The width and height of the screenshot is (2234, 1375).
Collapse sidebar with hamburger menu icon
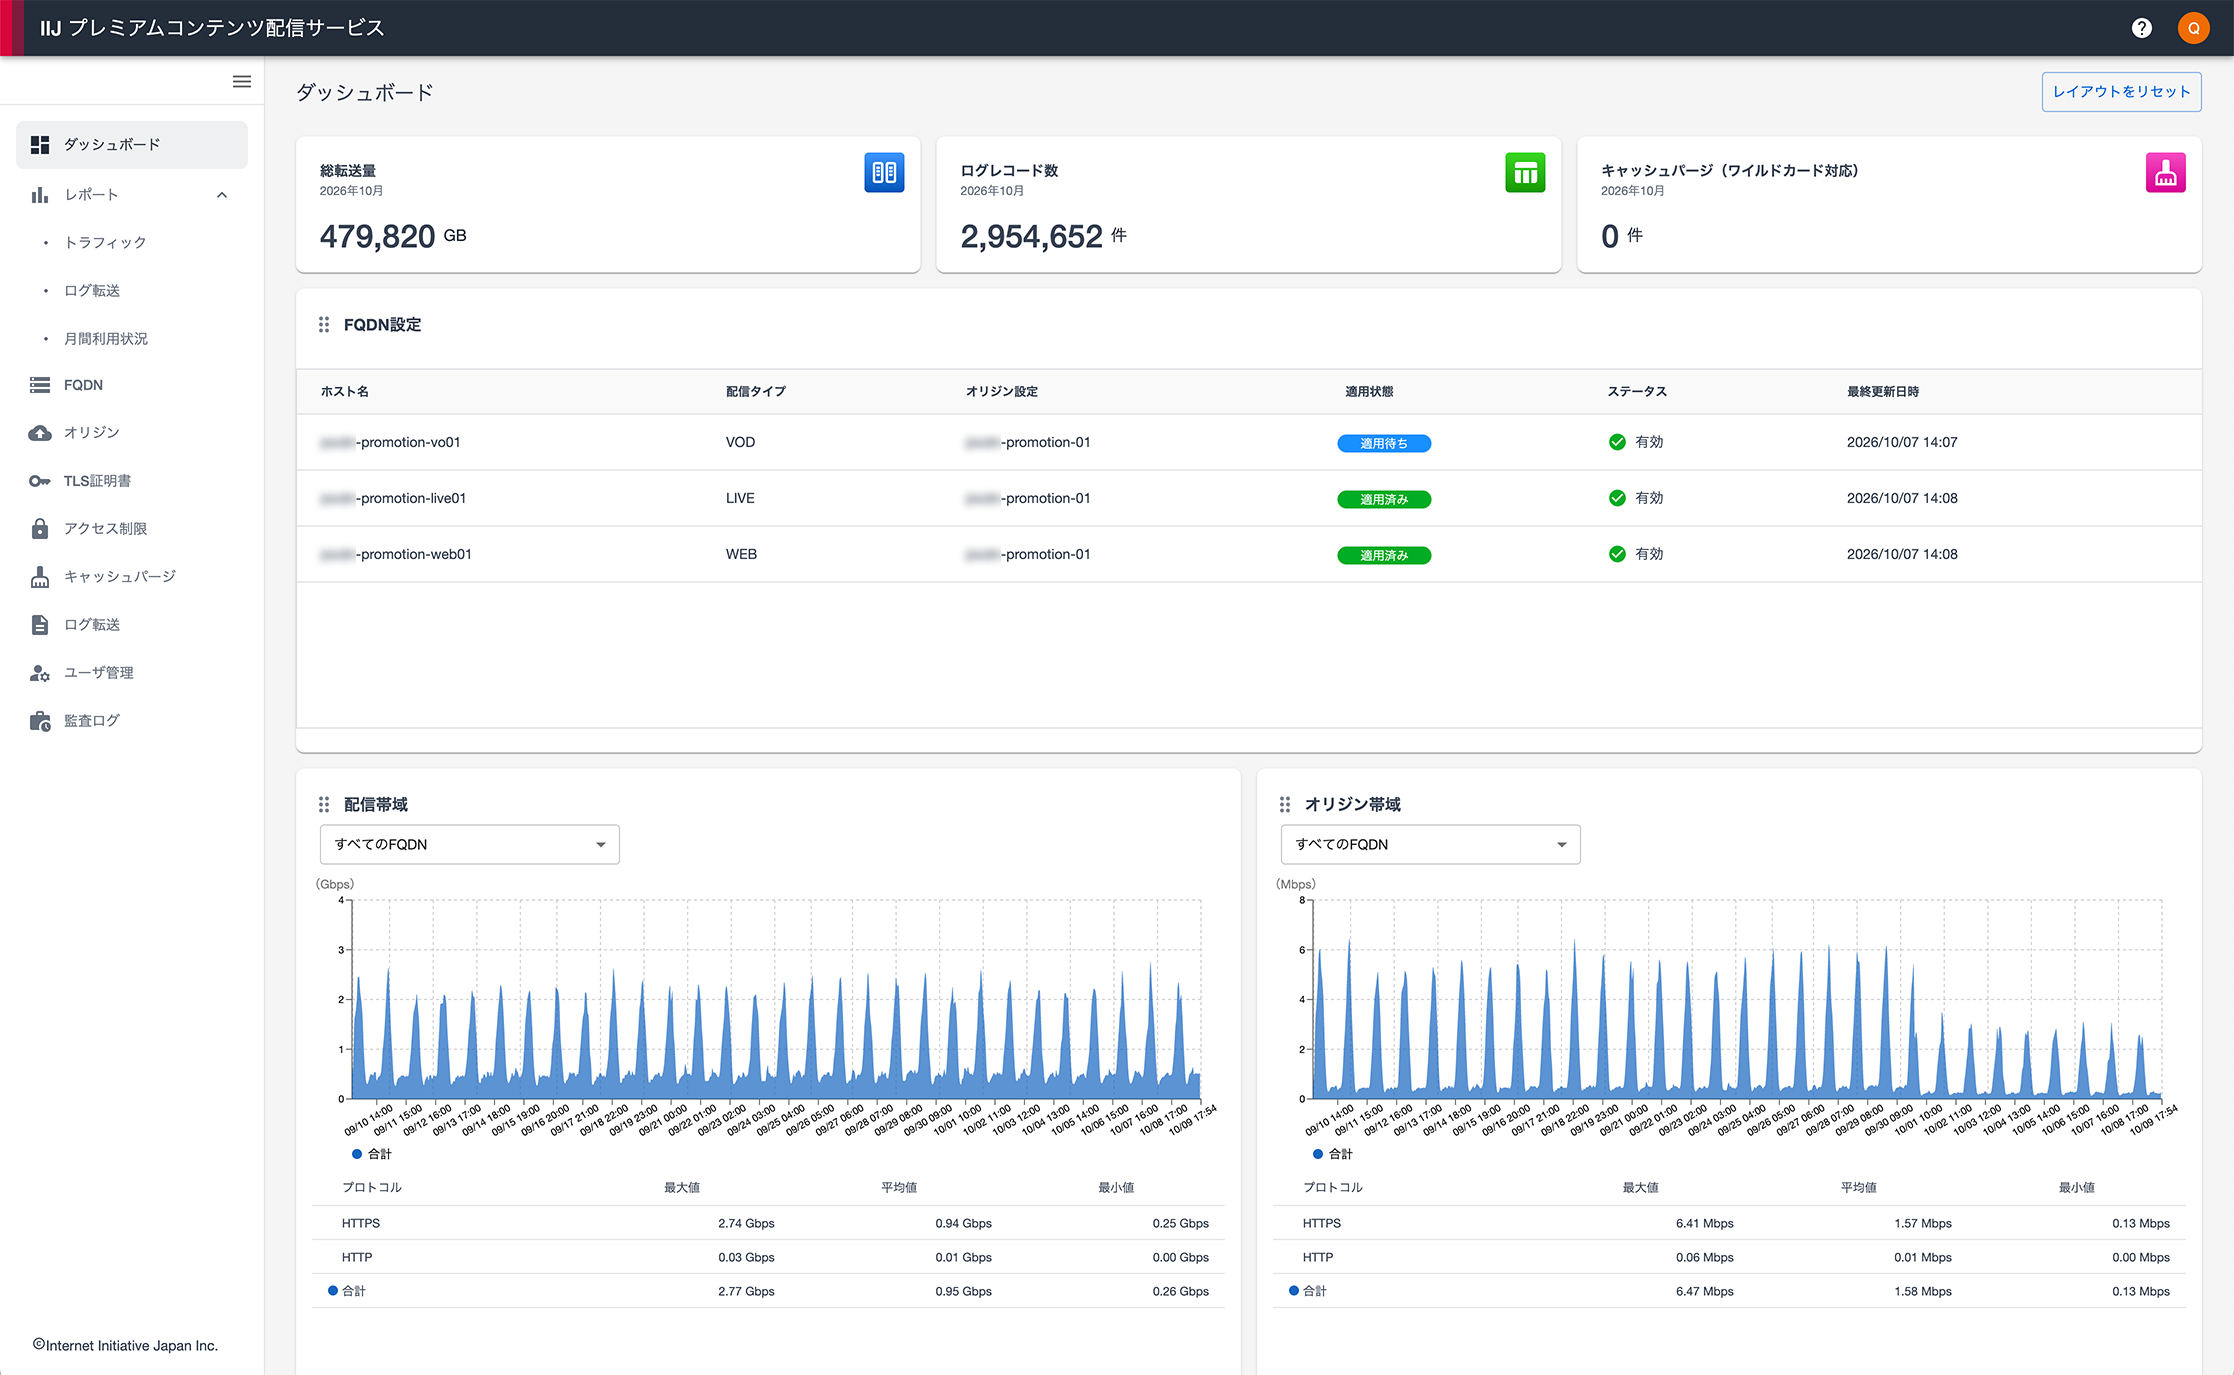(242, 82)
